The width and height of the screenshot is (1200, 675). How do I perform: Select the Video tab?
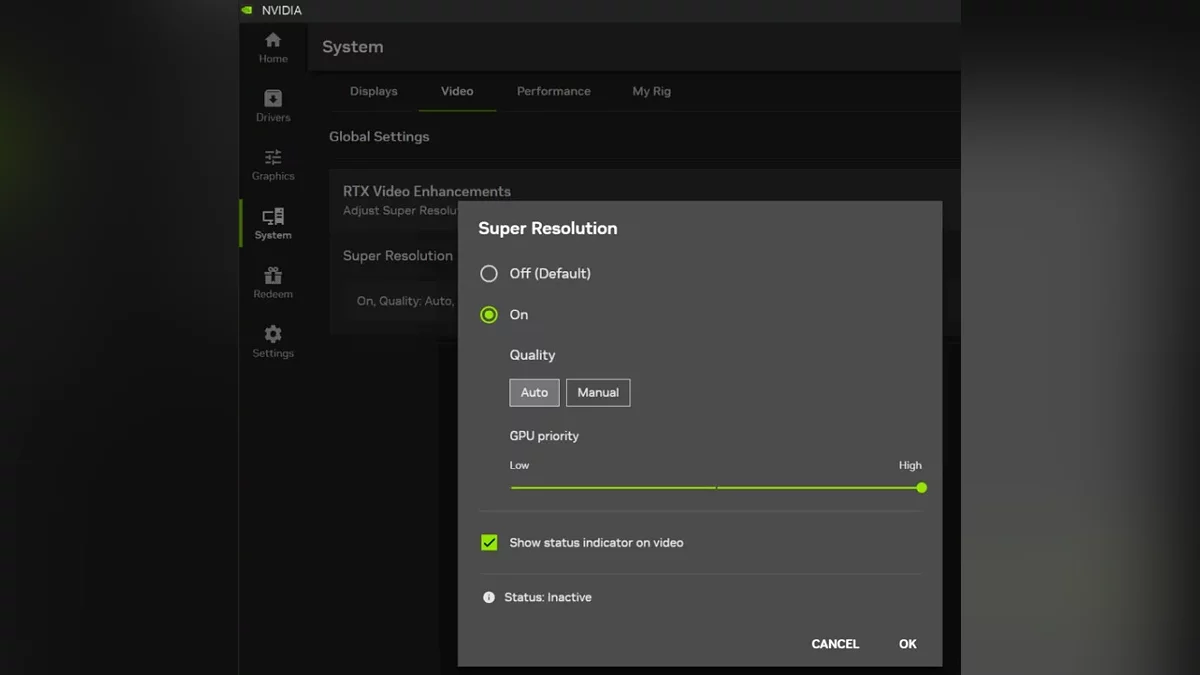[x=457, y=91]
